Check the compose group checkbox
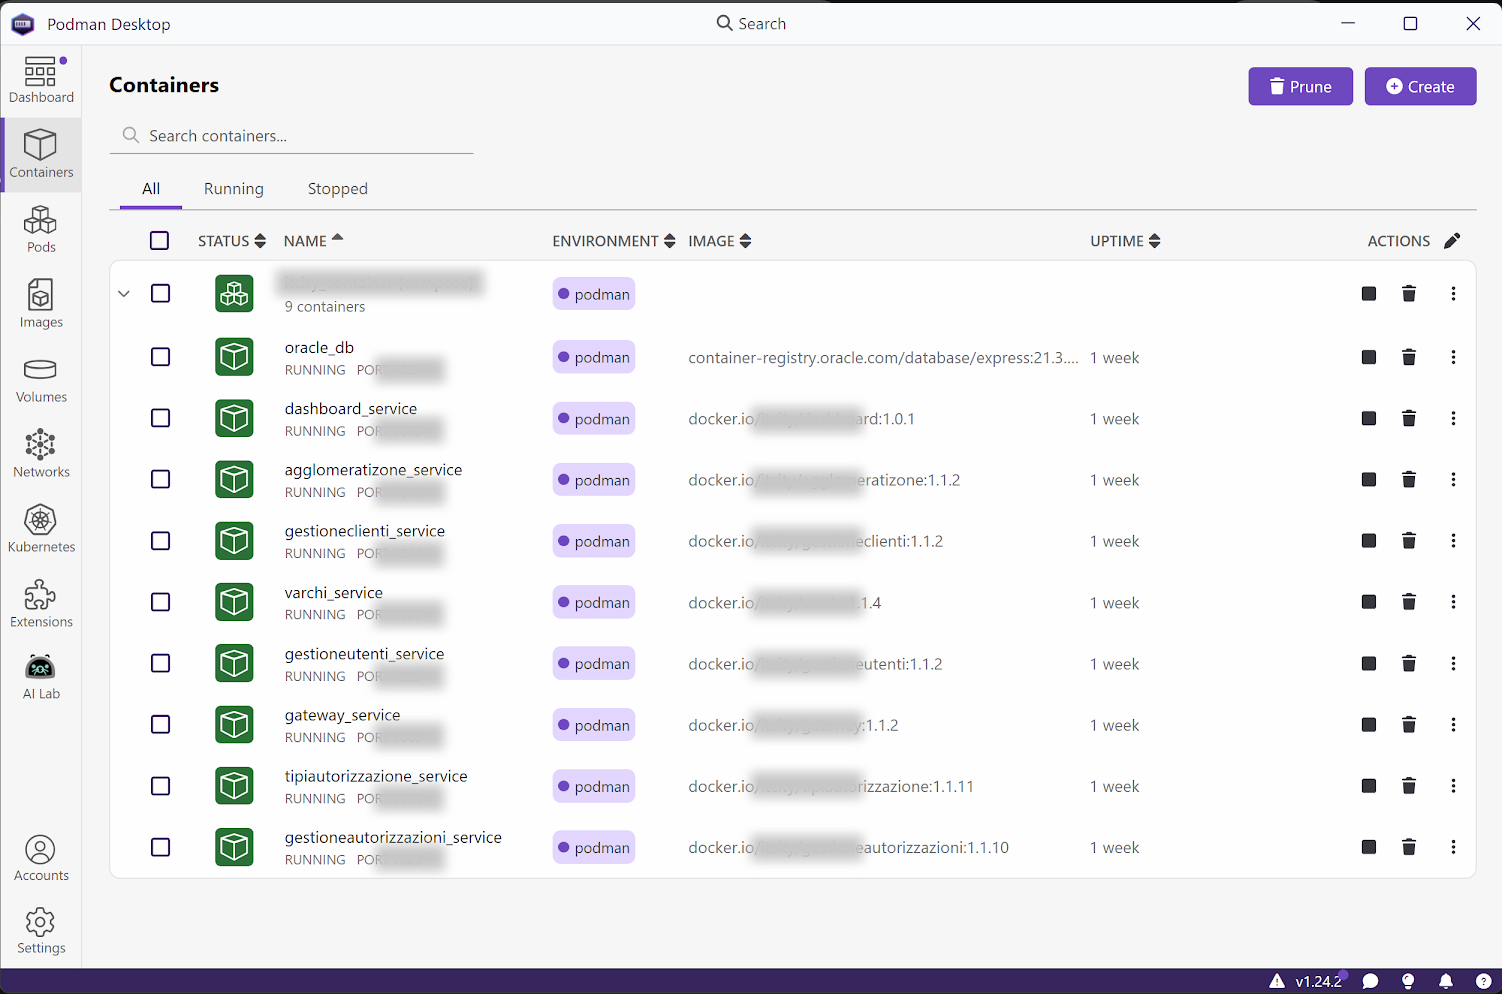 point(160,293)
